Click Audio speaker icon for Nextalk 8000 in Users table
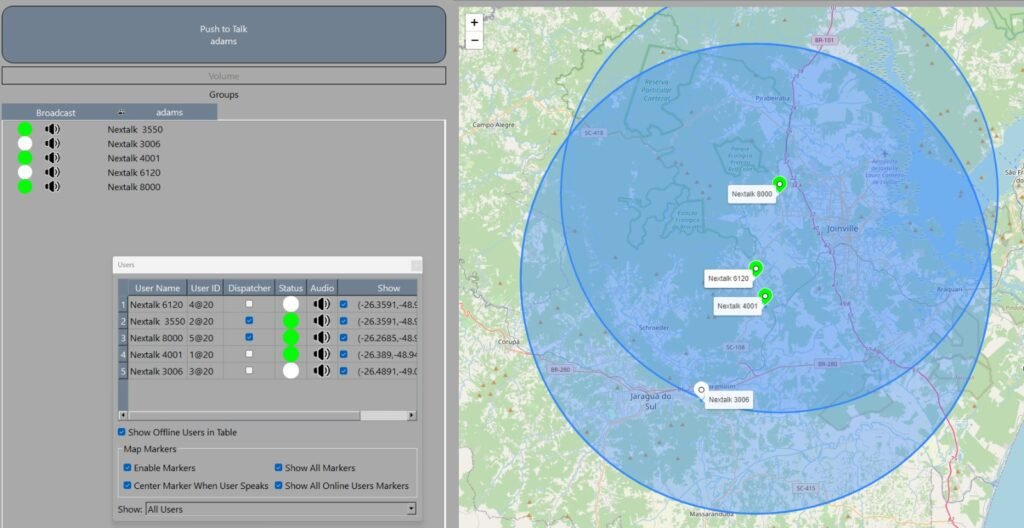This screenshot has width=1024, height=528. click(x=321, y=337)
